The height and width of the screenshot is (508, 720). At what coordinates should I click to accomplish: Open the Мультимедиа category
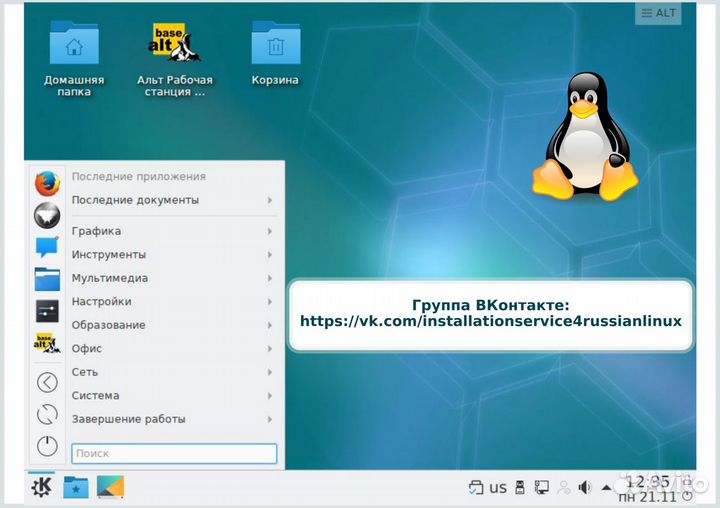point(174,278)
